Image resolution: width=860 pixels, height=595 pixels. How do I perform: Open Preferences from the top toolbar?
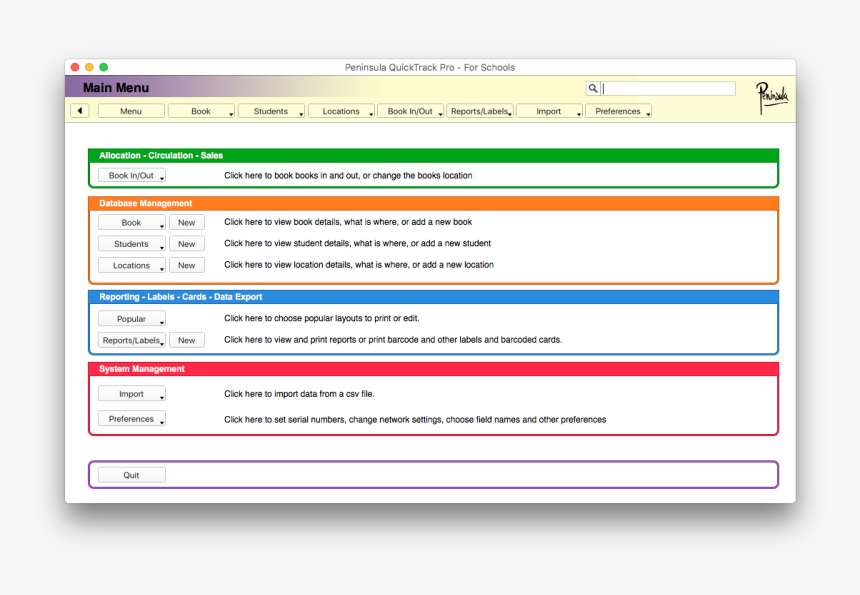[x=618, y=111]
